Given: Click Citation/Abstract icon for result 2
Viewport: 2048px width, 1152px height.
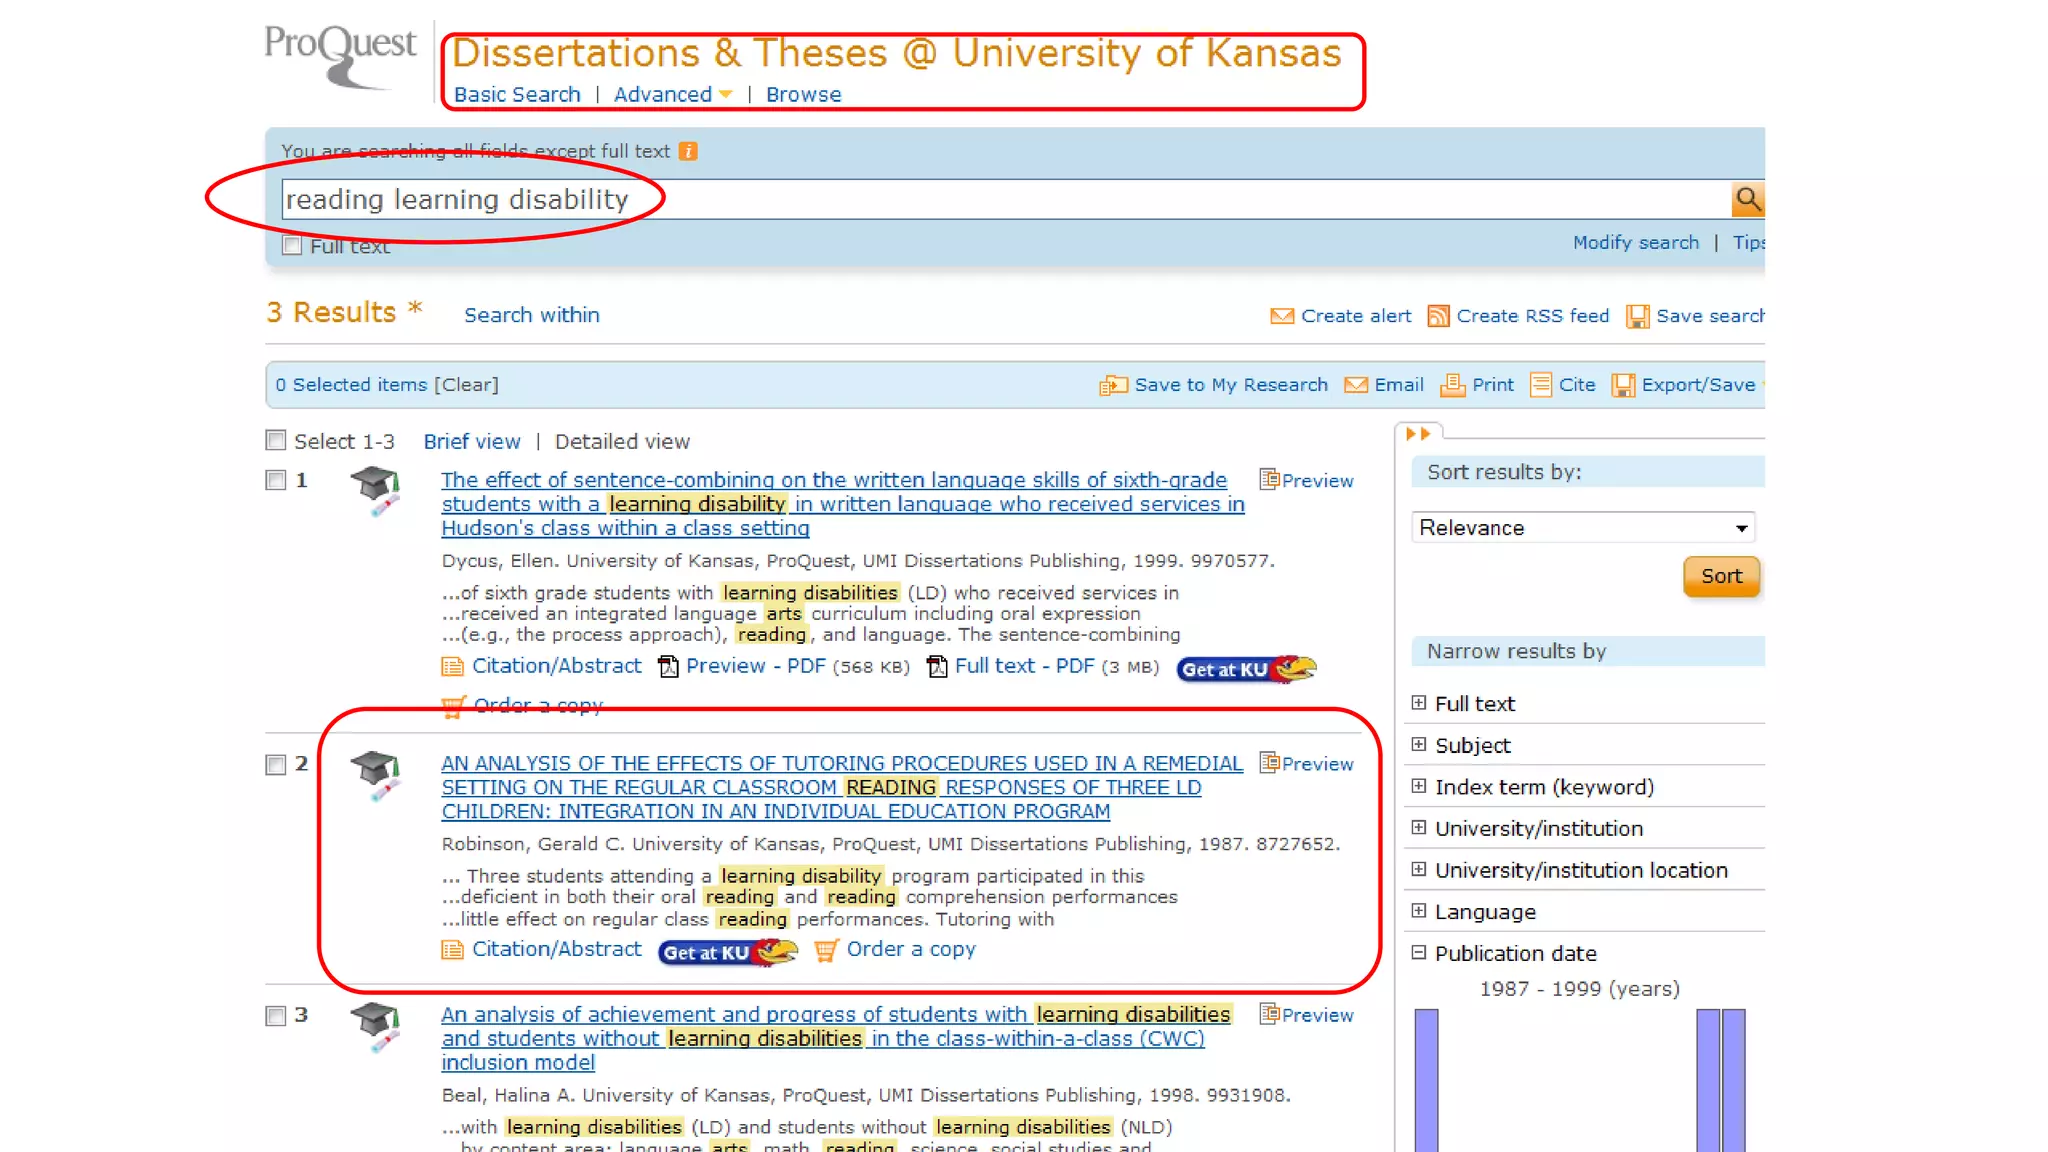Looking at the screenshot, I should point(452,950).
